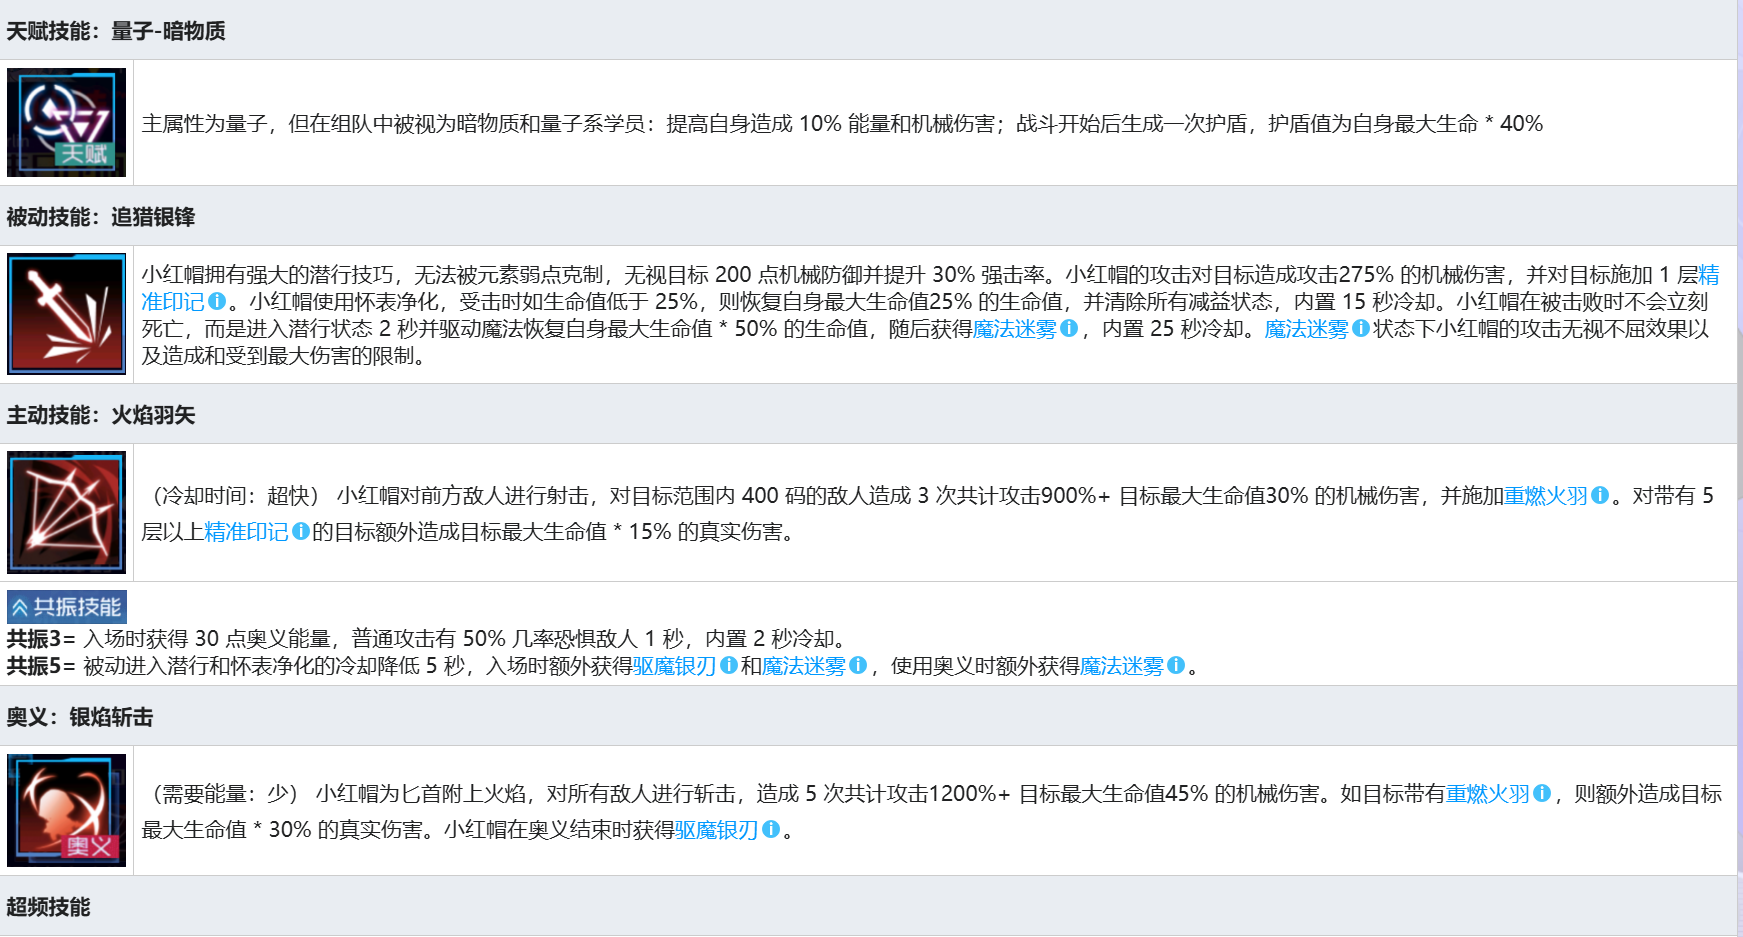Open 精准印记 link after 层以上
This screenshot has height=937, width=1743.
(x=246, y=531)
